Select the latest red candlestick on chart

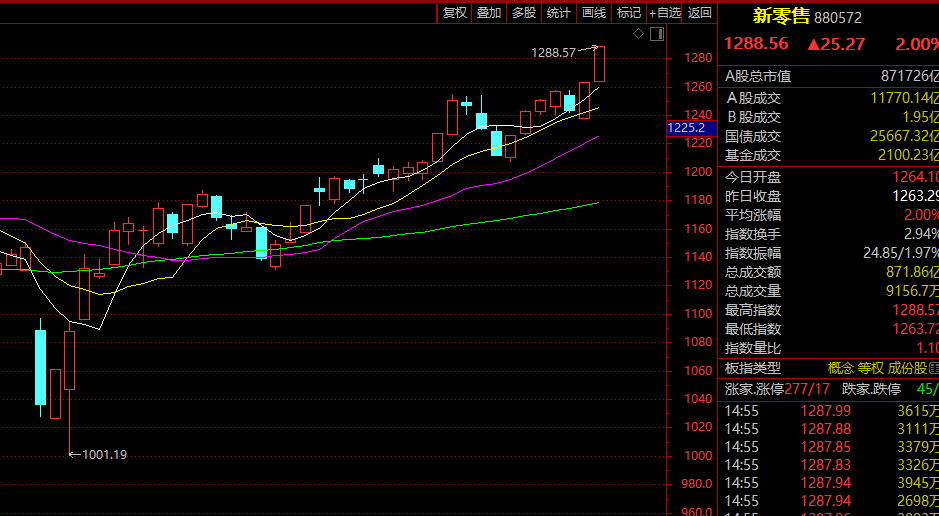pyautogui.click(x=599, y=64)
